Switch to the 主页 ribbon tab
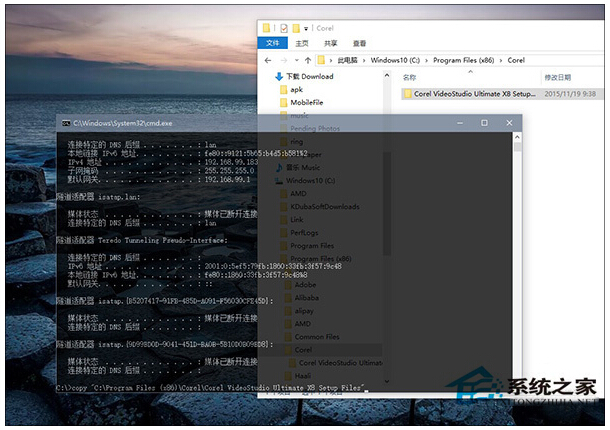 pos(302,44)
